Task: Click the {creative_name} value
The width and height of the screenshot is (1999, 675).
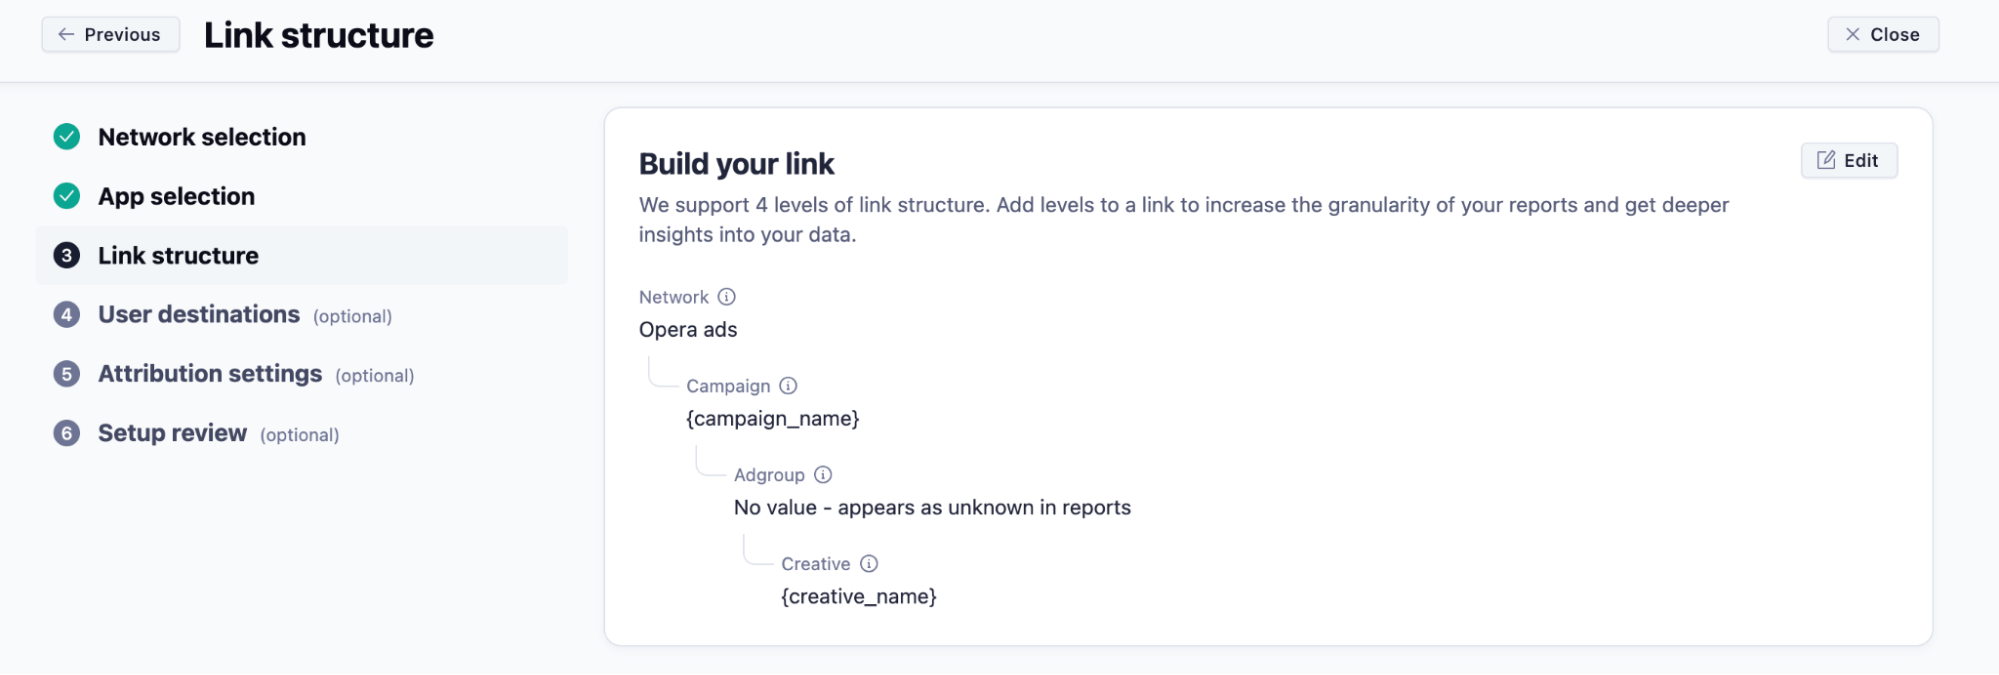Action: point(858,597)
